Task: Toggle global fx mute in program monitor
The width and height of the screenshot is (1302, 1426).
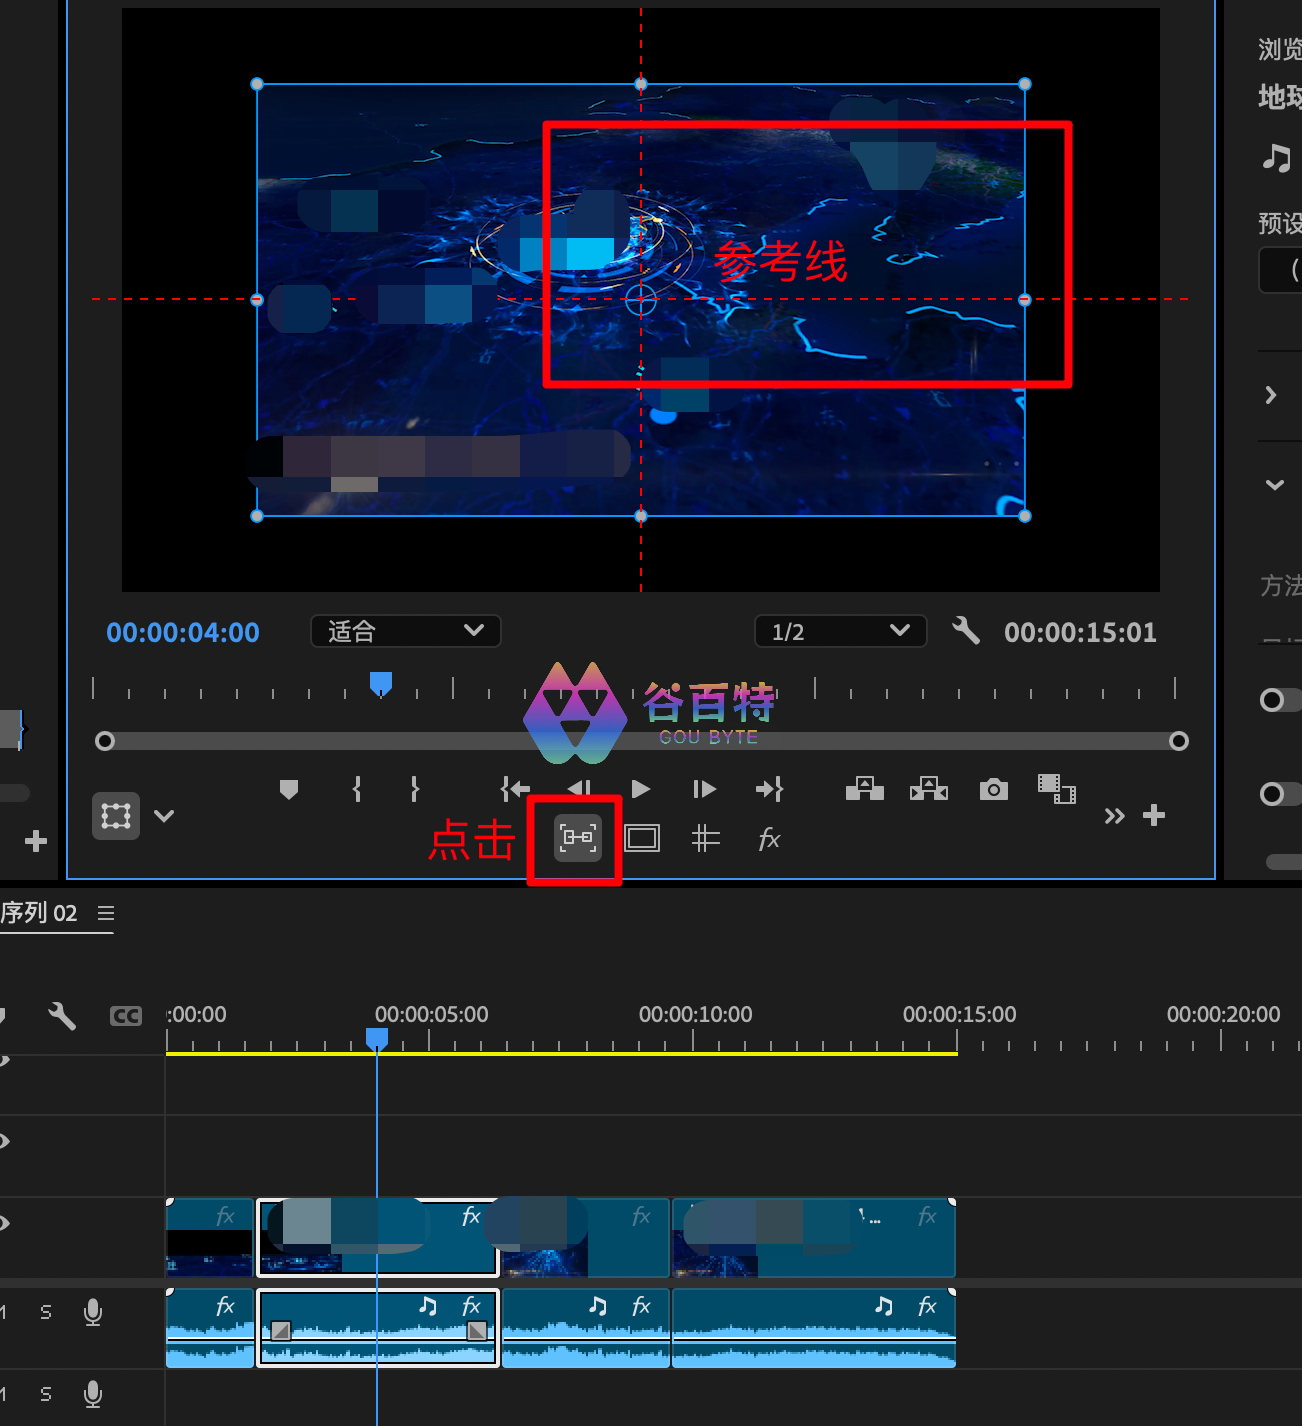Action: pos(768,839)
